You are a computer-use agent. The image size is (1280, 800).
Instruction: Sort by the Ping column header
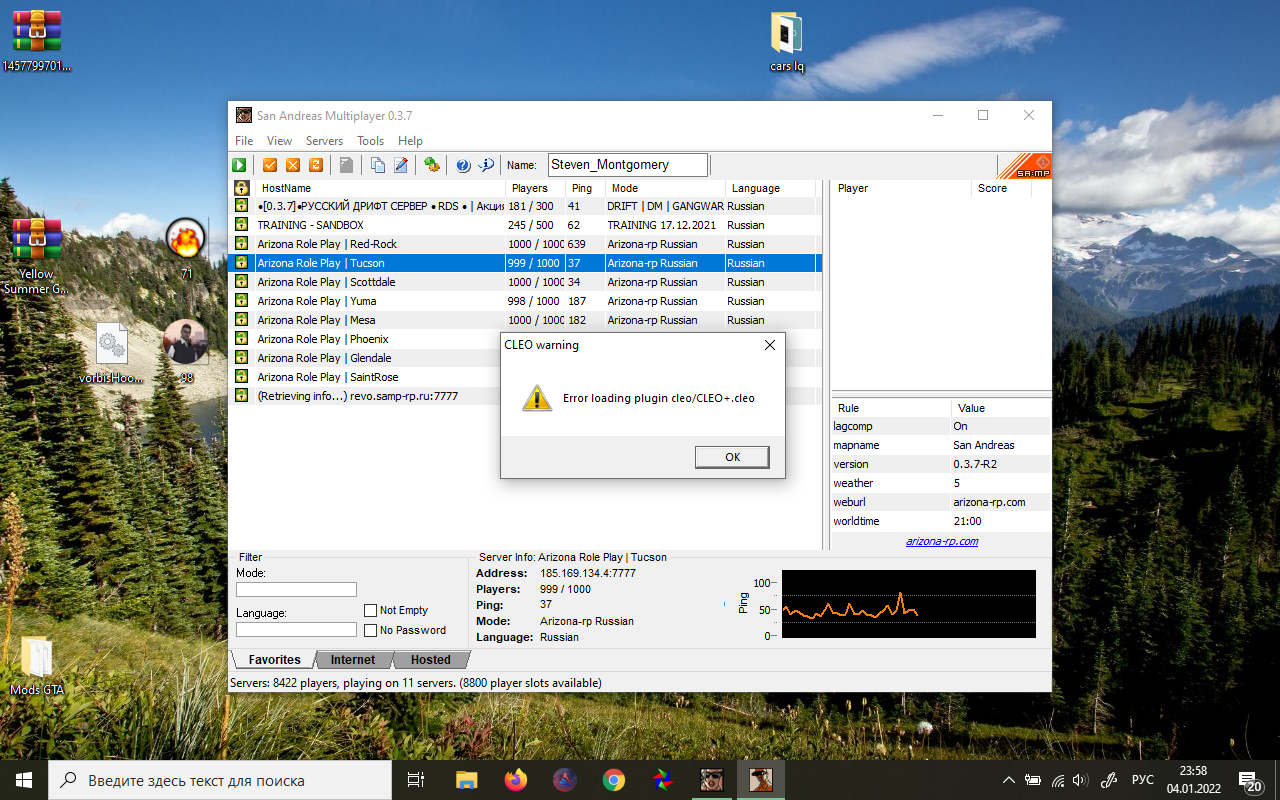pos(586,188)
